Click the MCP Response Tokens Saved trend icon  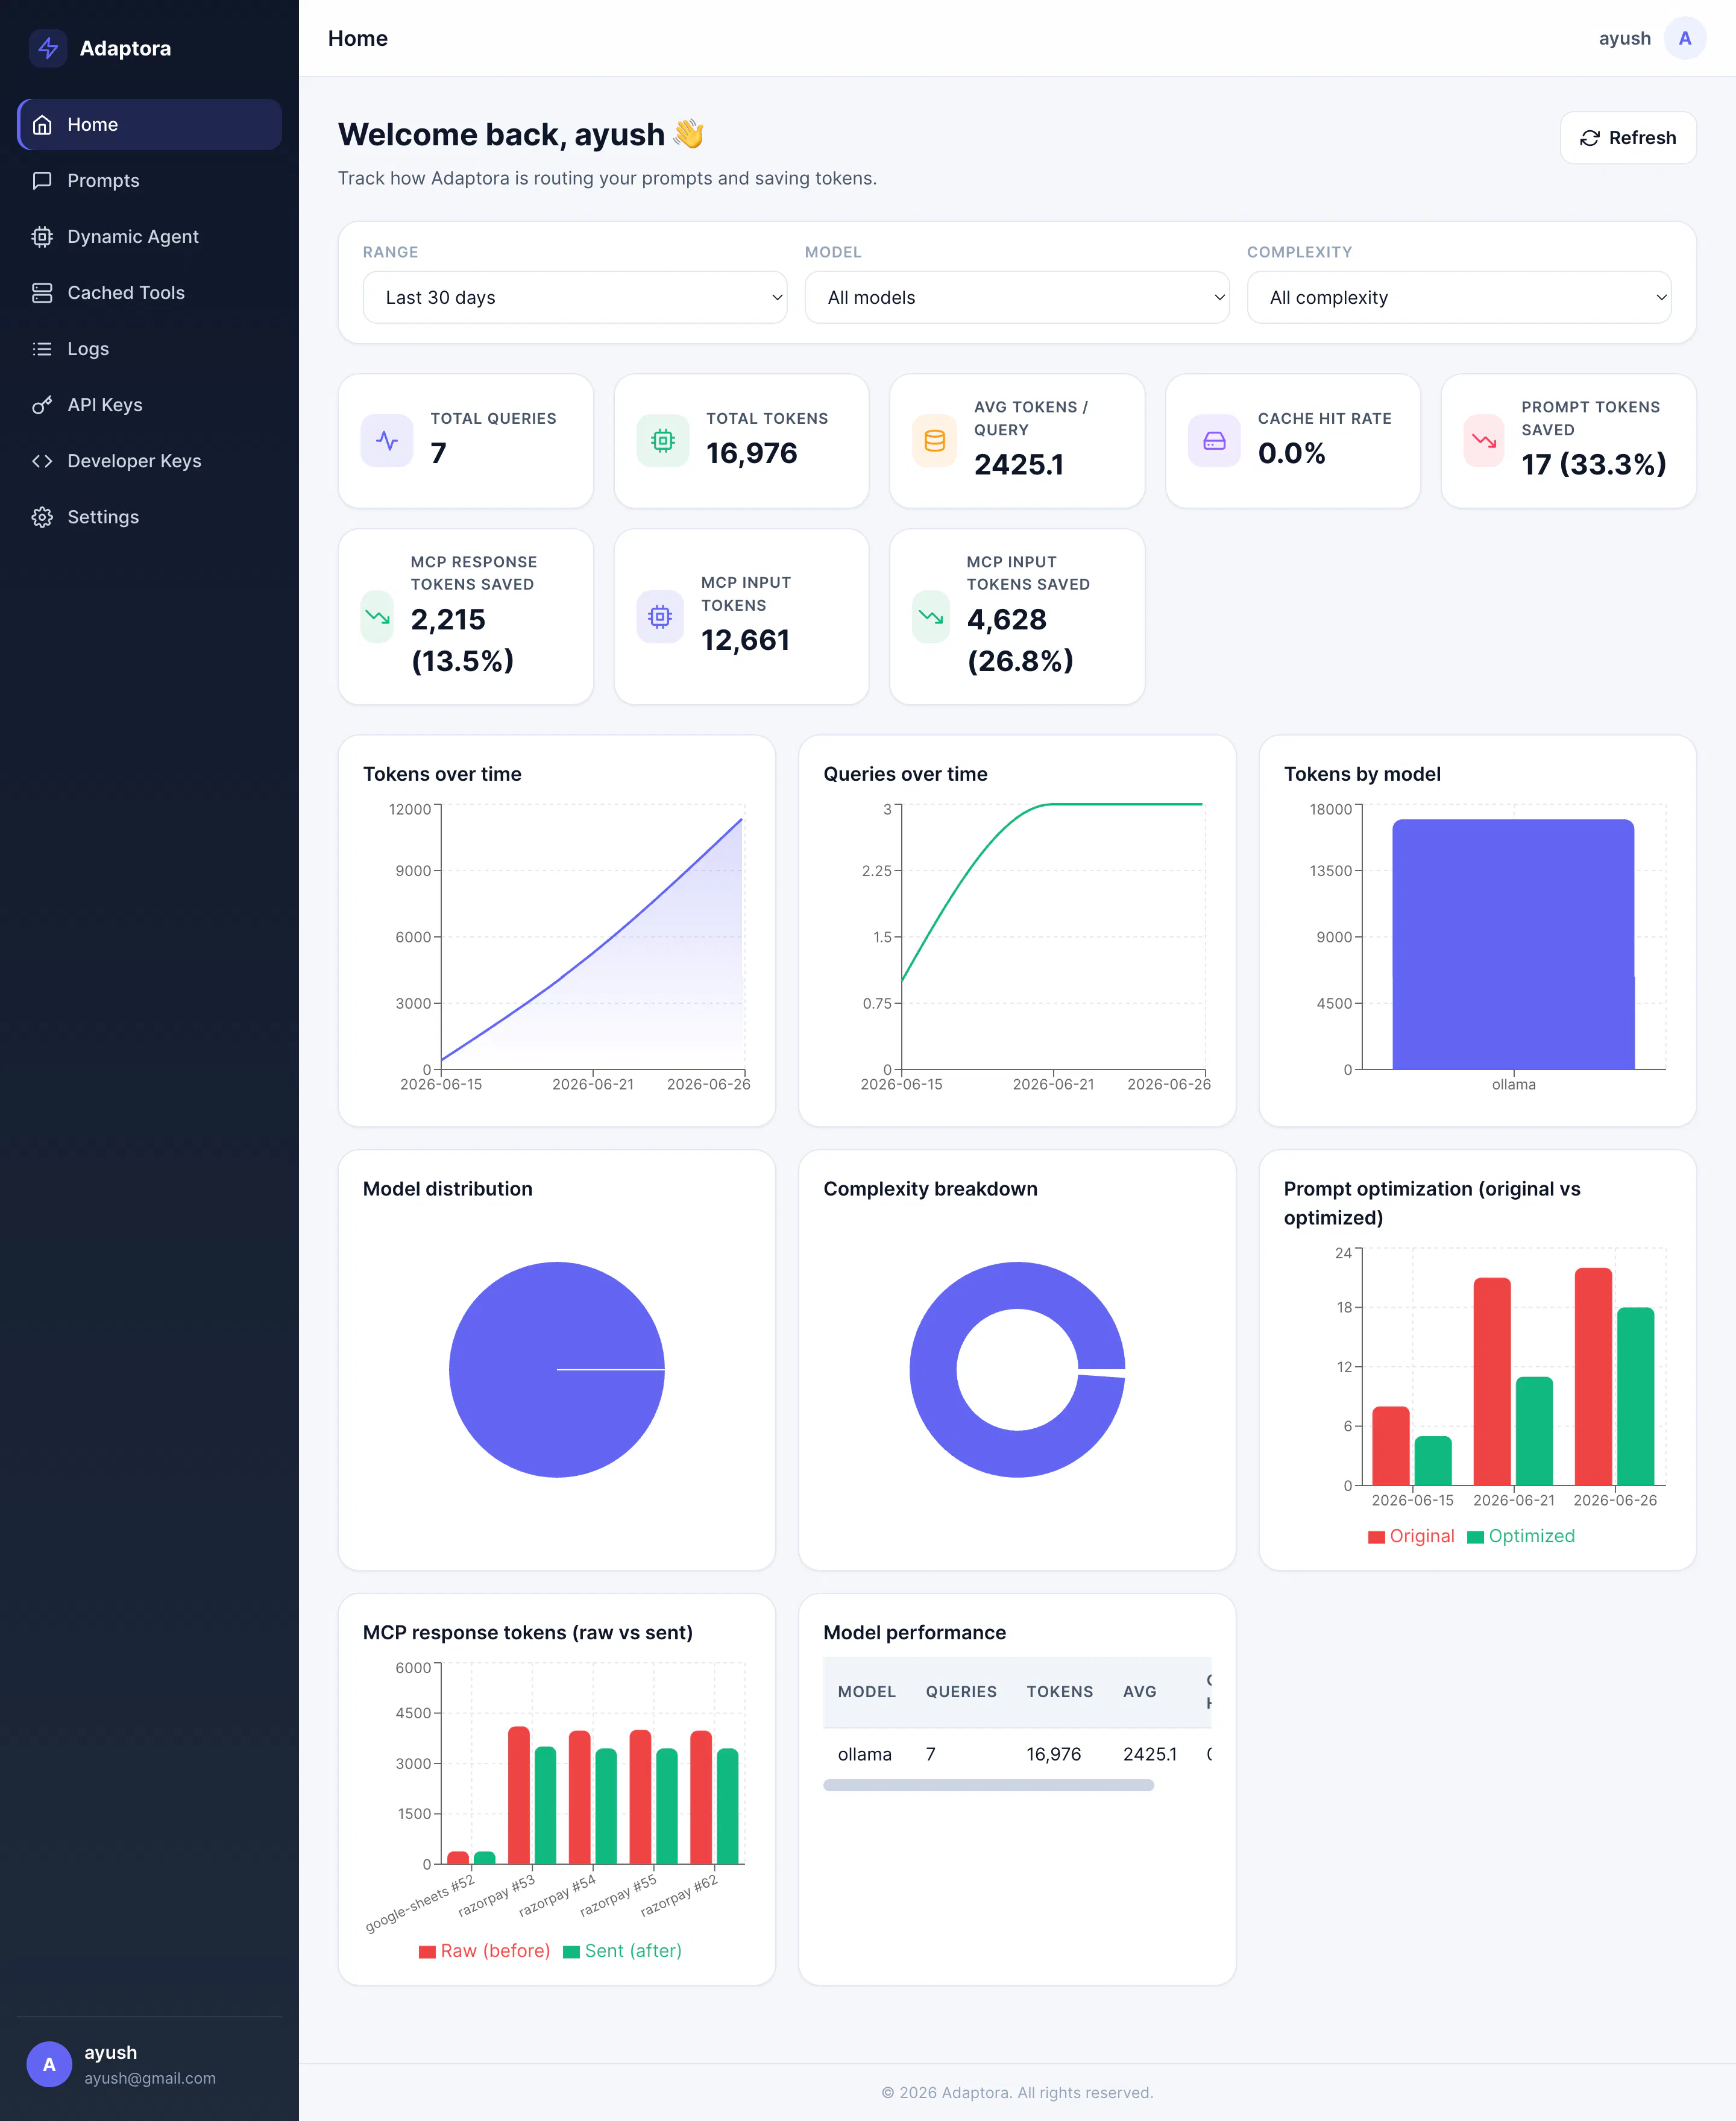[x=378, y=617]
